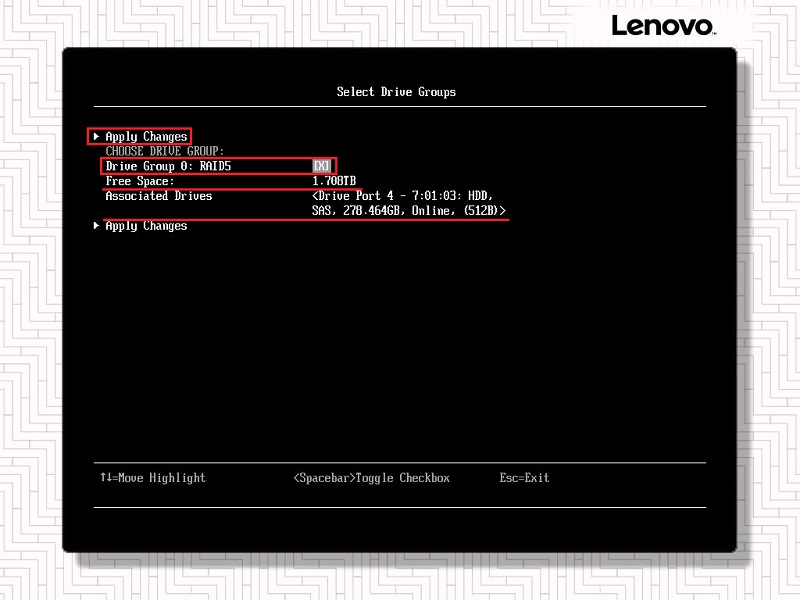Click the Esc=Exit hint
800x600 pixels.
tap(524, 478)
